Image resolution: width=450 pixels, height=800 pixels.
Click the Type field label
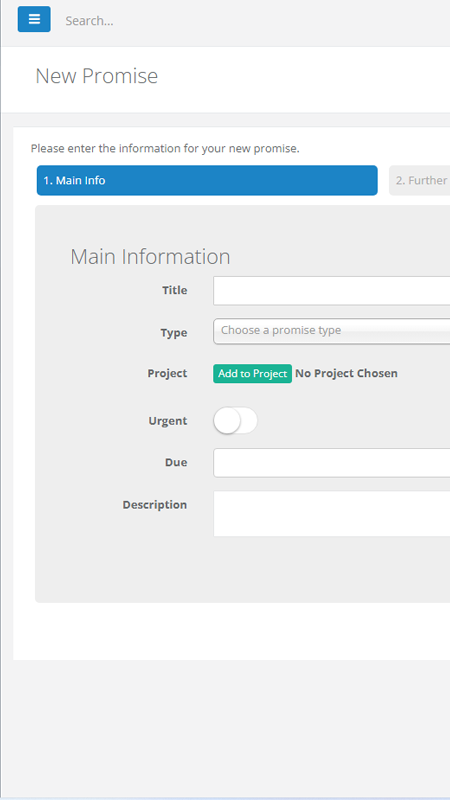[x=174, y=333]
